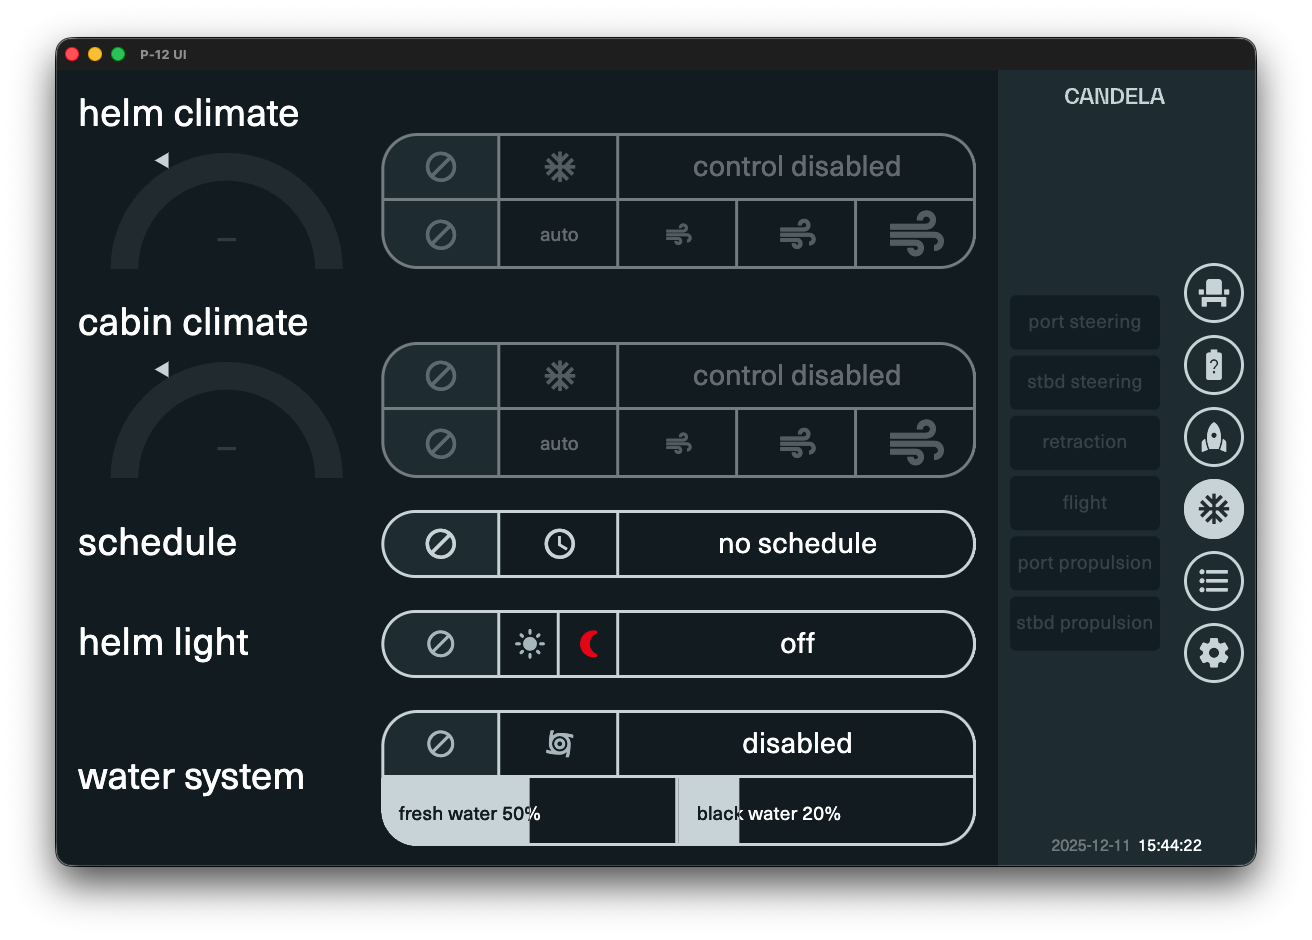Select the helm seat icon in the sidebar
1312x940 pixels.
[x=1213, y=293]
